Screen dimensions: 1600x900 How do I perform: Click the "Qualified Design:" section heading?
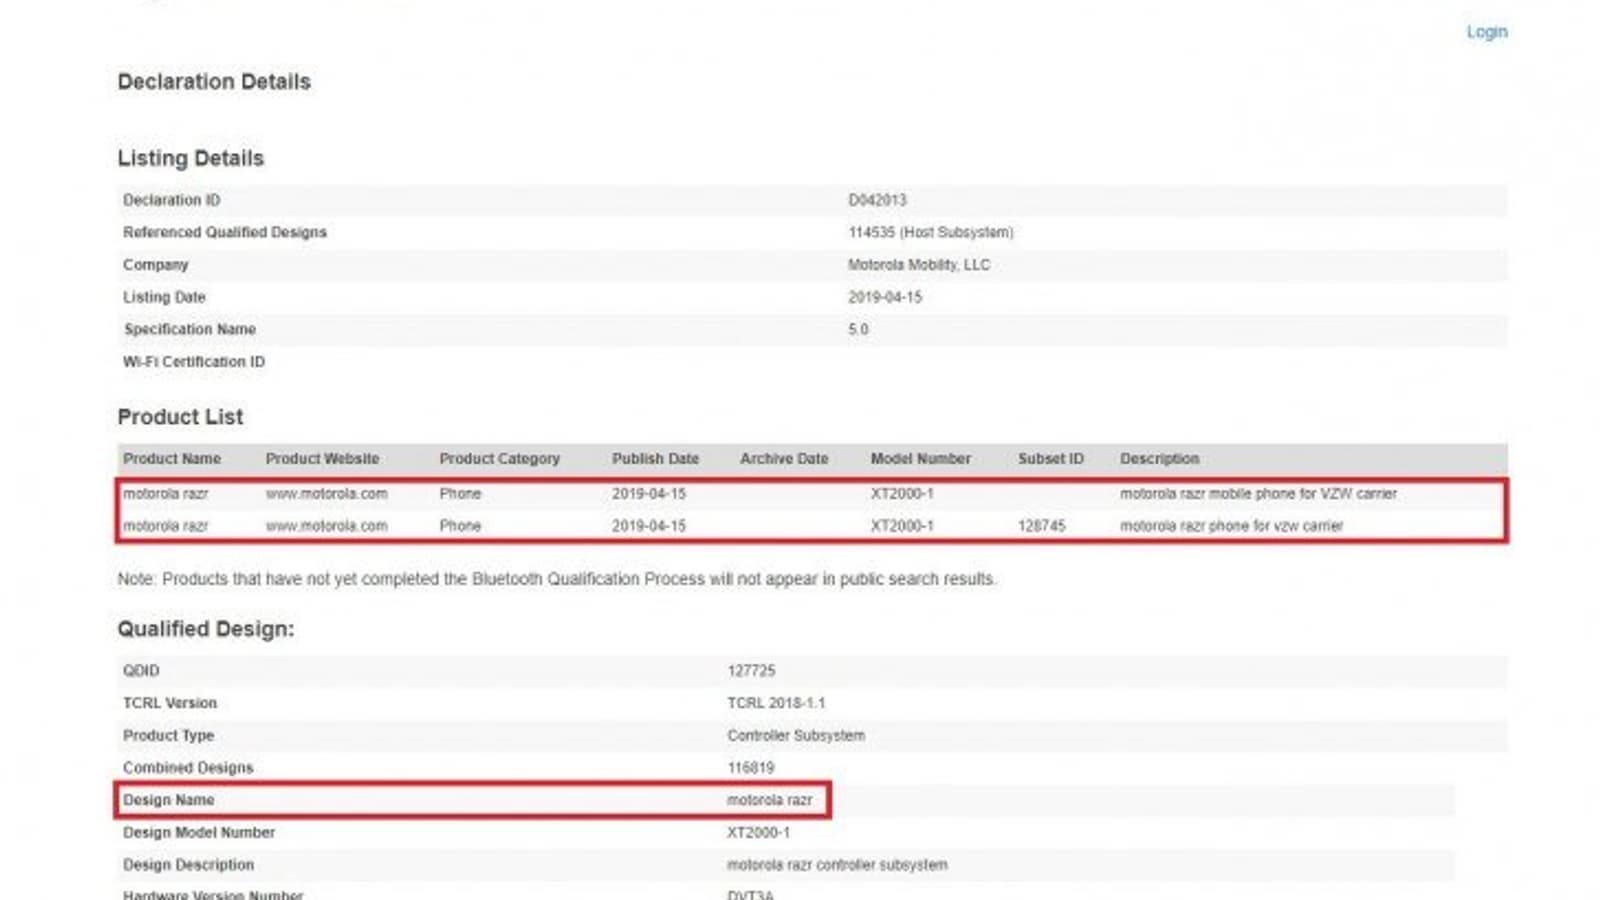click(x=206, y=629)
